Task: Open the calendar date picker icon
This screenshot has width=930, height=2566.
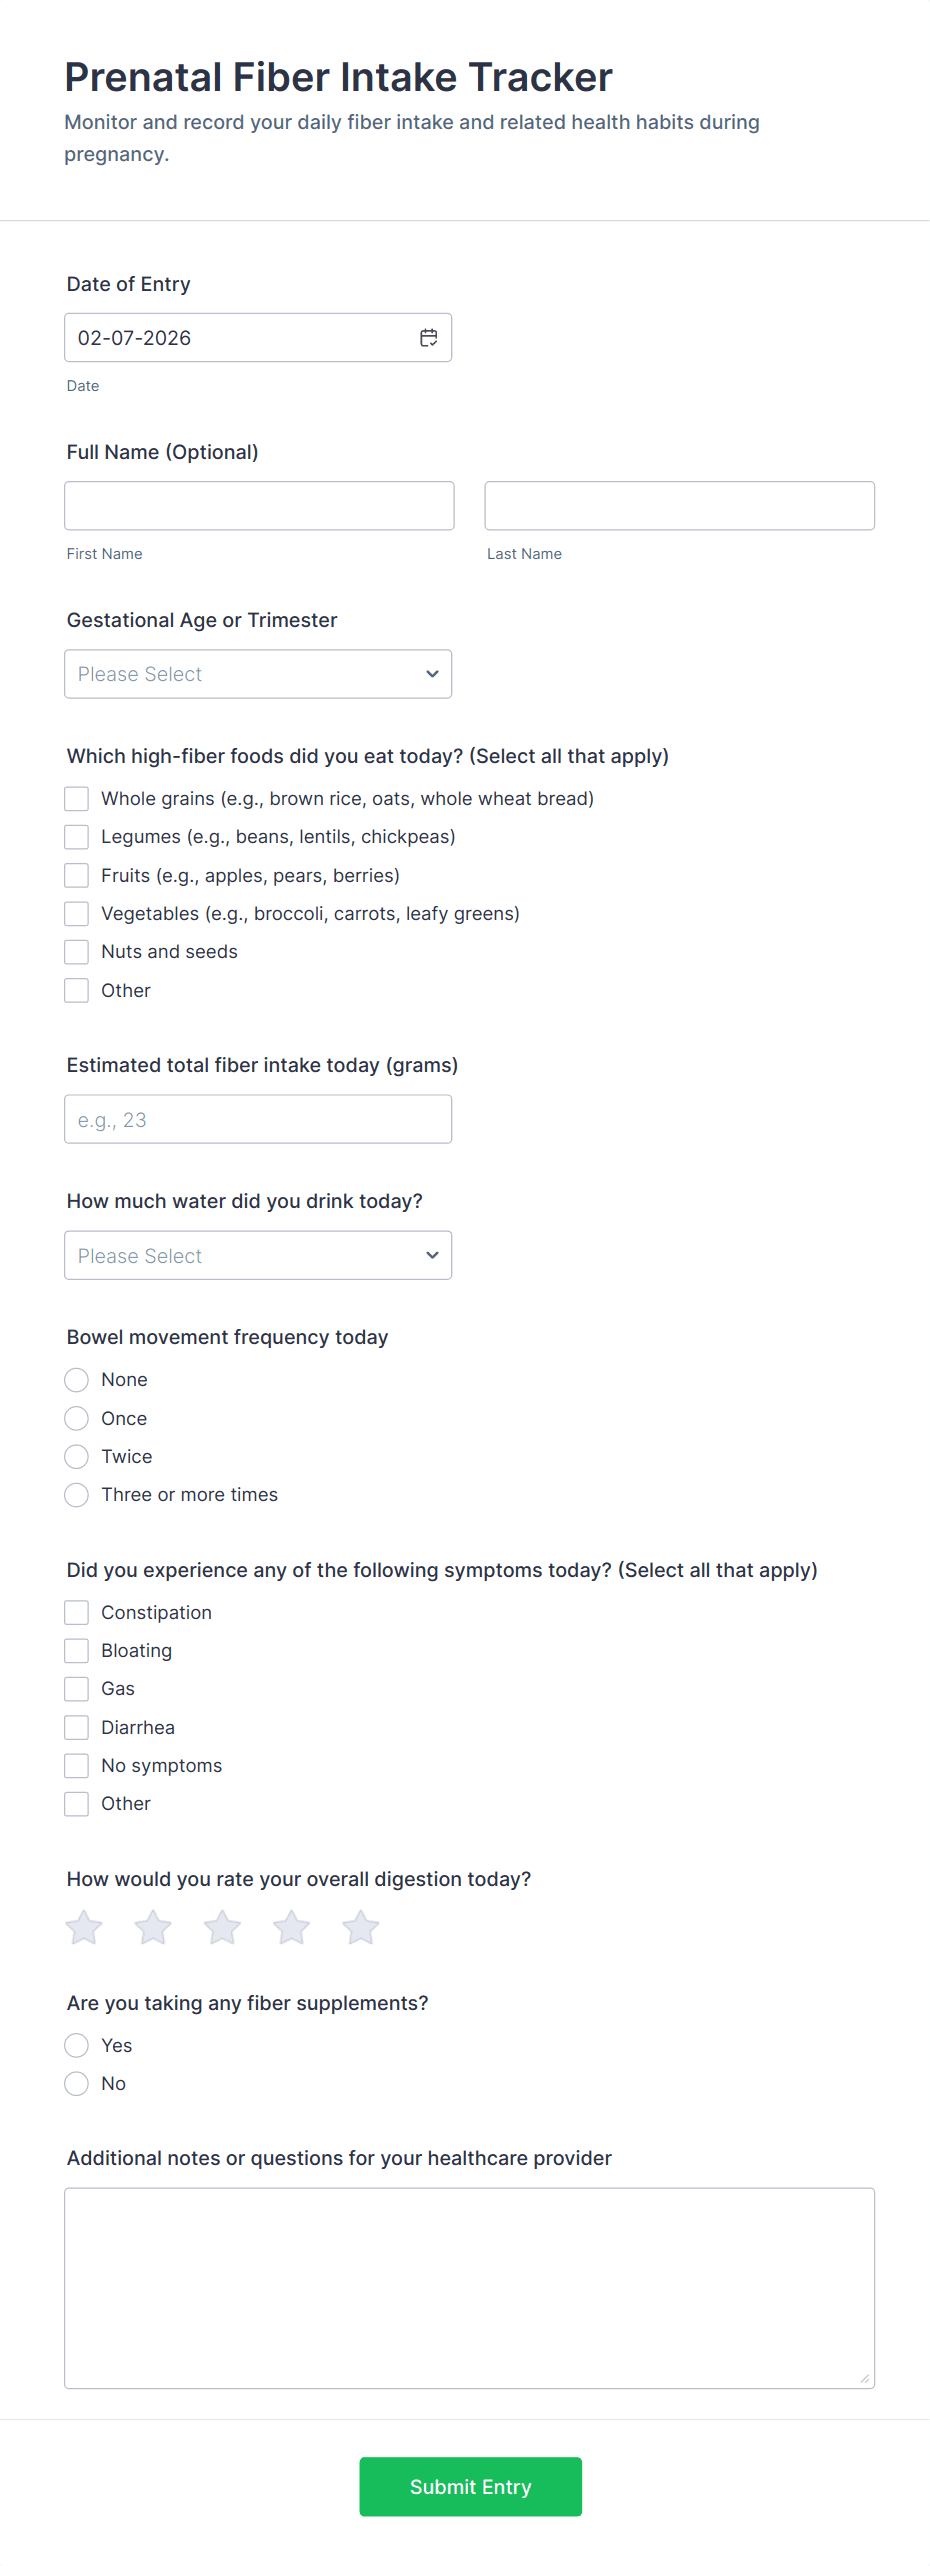Action: point(428,338)
